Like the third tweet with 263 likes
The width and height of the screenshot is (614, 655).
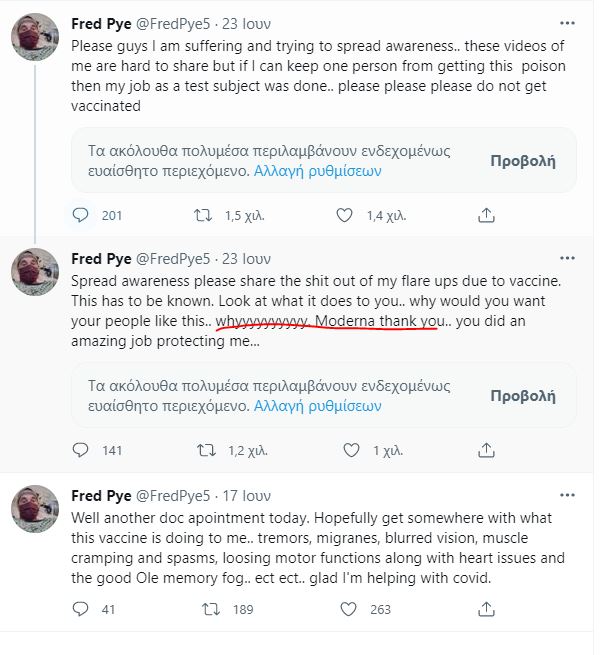tap(348, 608)
